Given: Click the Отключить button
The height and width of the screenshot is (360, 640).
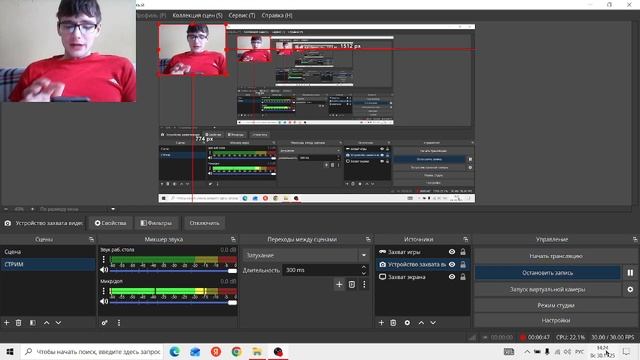Looking at the screenshot, I should [204, 223].
